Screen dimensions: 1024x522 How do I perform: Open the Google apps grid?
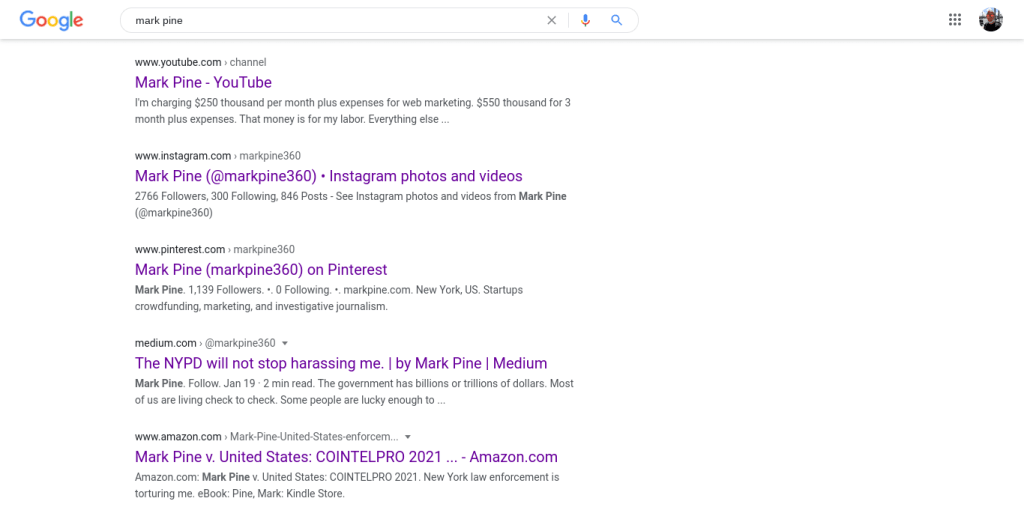point(955,20)
